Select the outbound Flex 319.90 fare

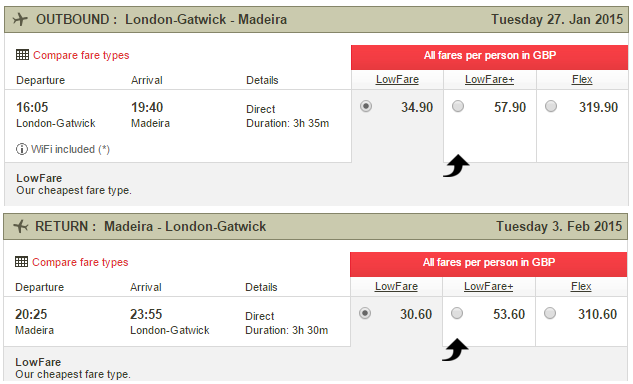pos(551,106)
